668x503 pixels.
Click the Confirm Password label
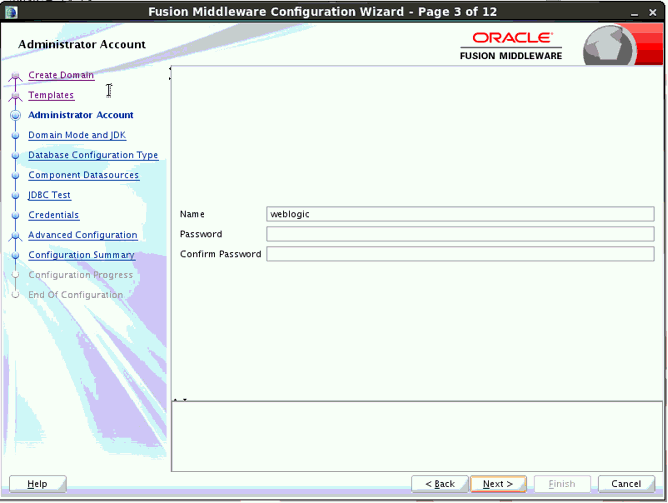coord(221,254)
